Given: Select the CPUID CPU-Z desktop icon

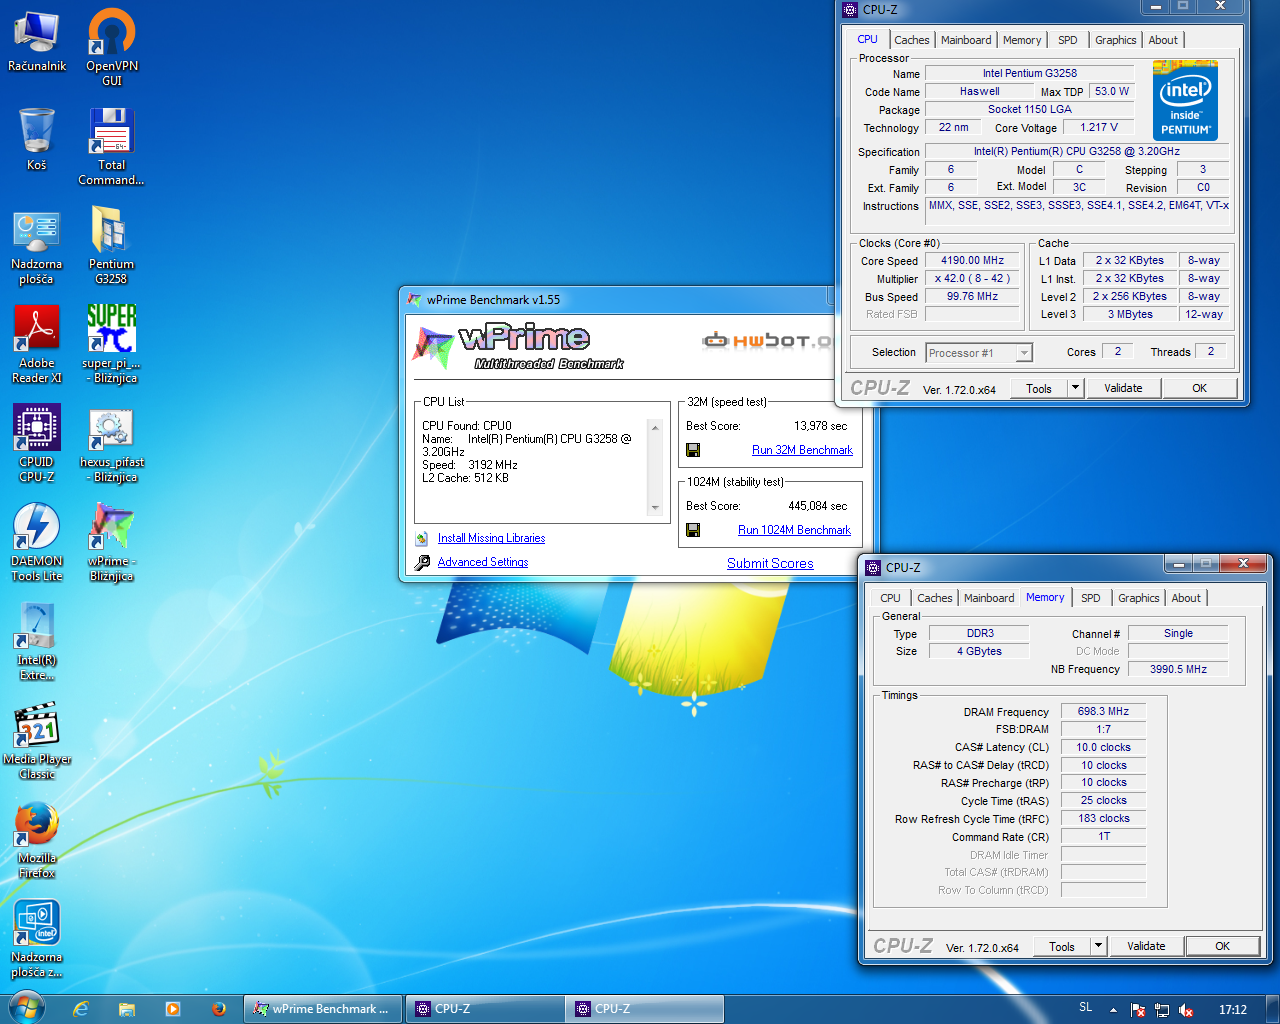Looking at the screenshot, I should tap(37, 444).
